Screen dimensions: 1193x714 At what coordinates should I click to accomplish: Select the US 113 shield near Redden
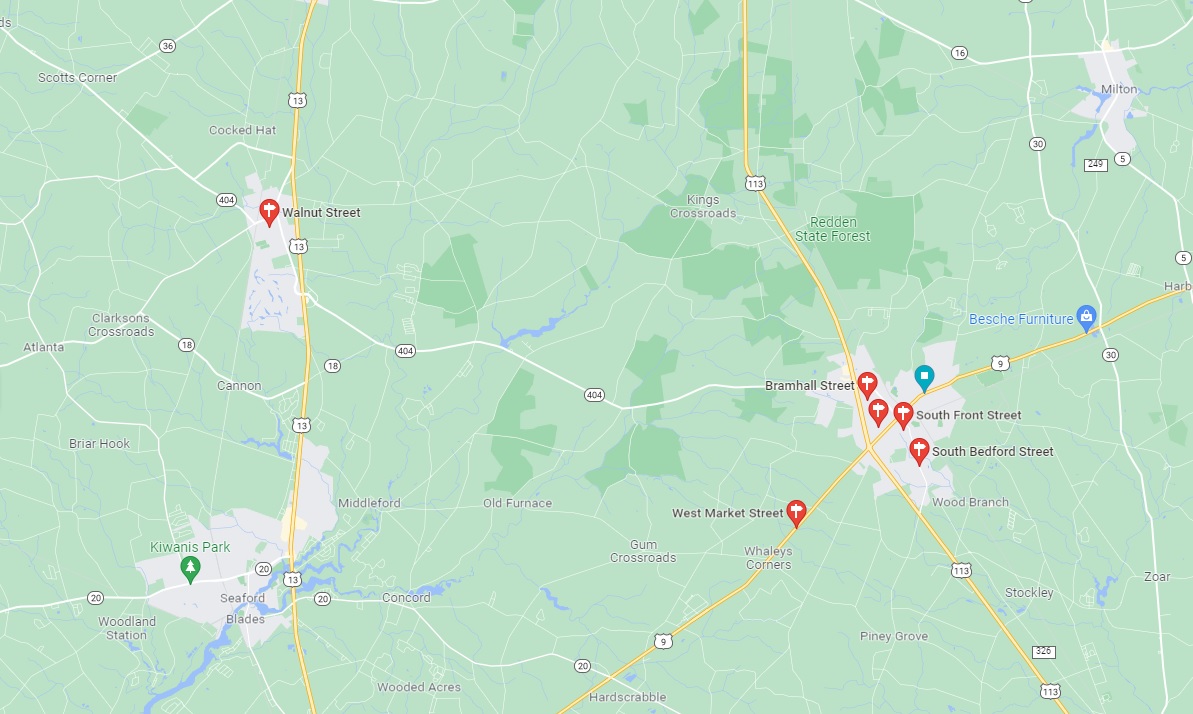(755, 183)
